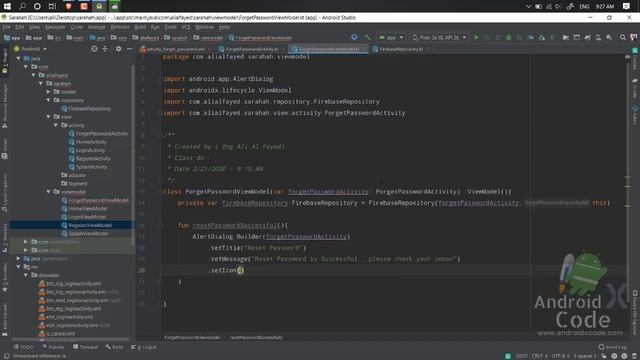Open the Navigate menu

pyautogui.click(x=55, y=27)
